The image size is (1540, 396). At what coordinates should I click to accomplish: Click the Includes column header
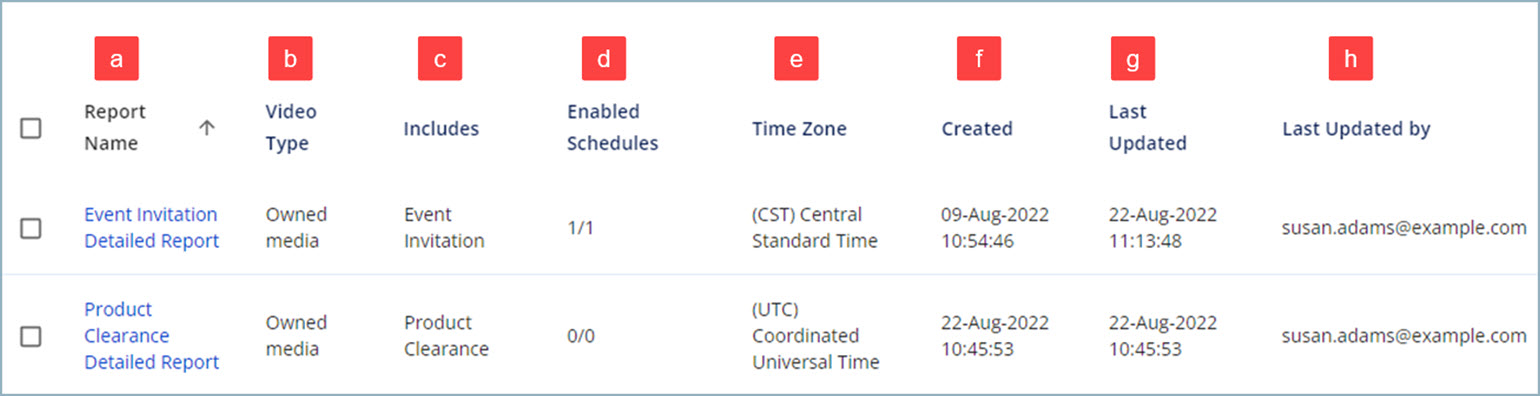tap(441, 128)
